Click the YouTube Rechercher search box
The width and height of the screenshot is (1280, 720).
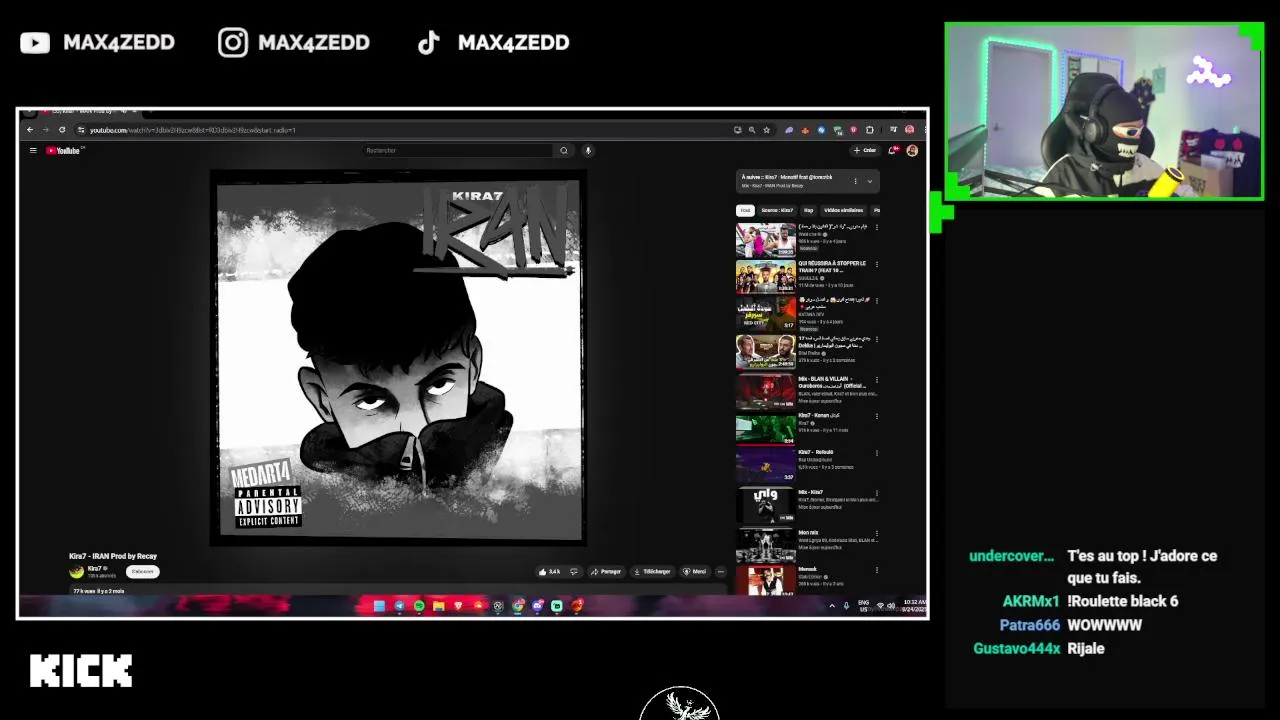tap(458, 151)
